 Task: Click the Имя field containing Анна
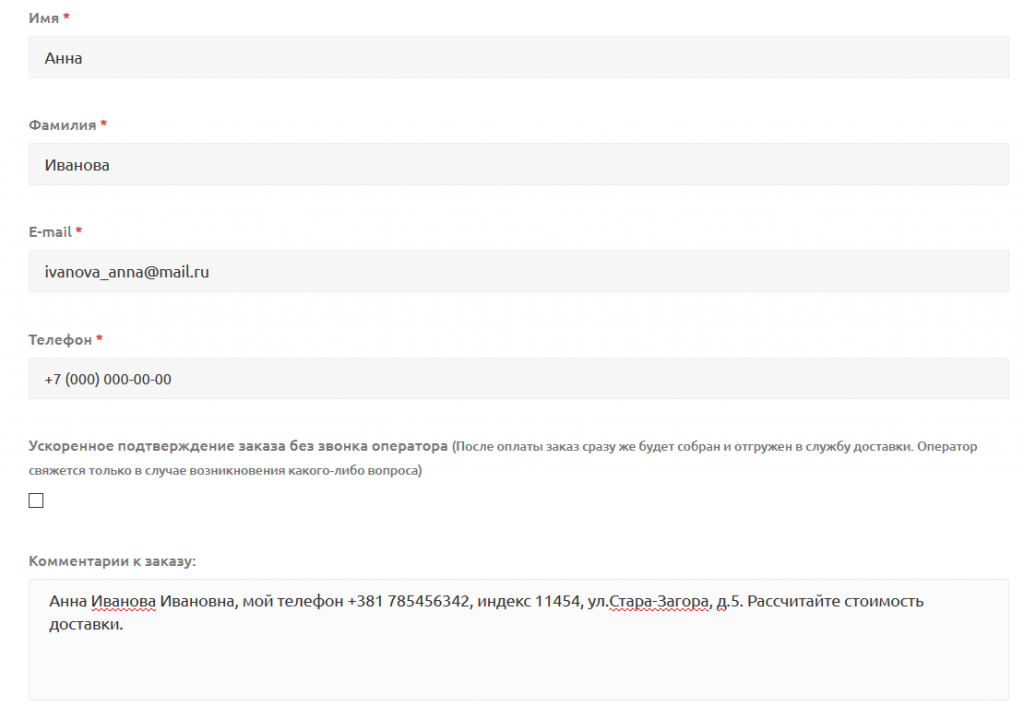coord(519,57)
